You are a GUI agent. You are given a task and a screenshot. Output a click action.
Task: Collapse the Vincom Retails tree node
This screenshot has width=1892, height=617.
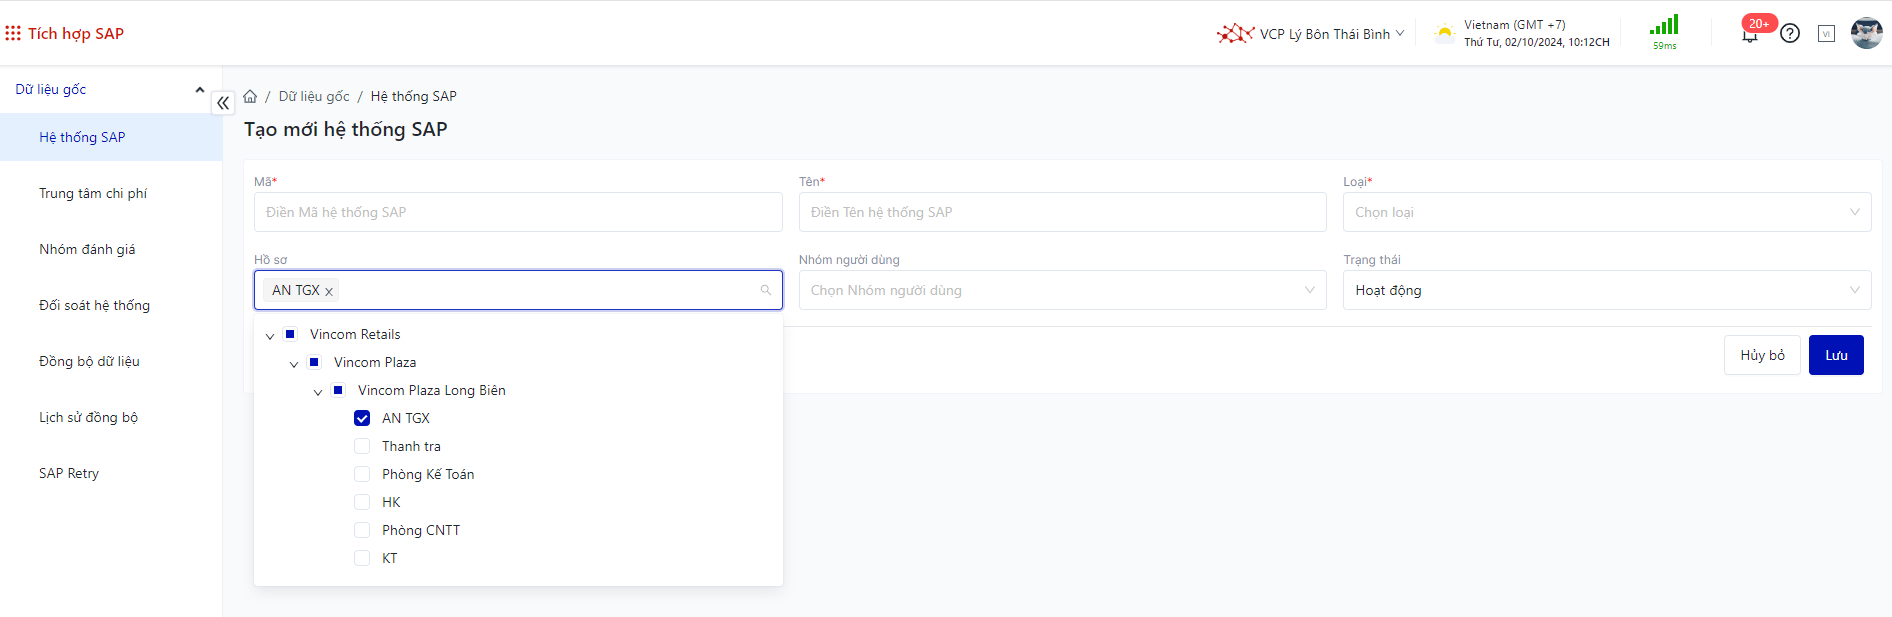click(270, 335)
